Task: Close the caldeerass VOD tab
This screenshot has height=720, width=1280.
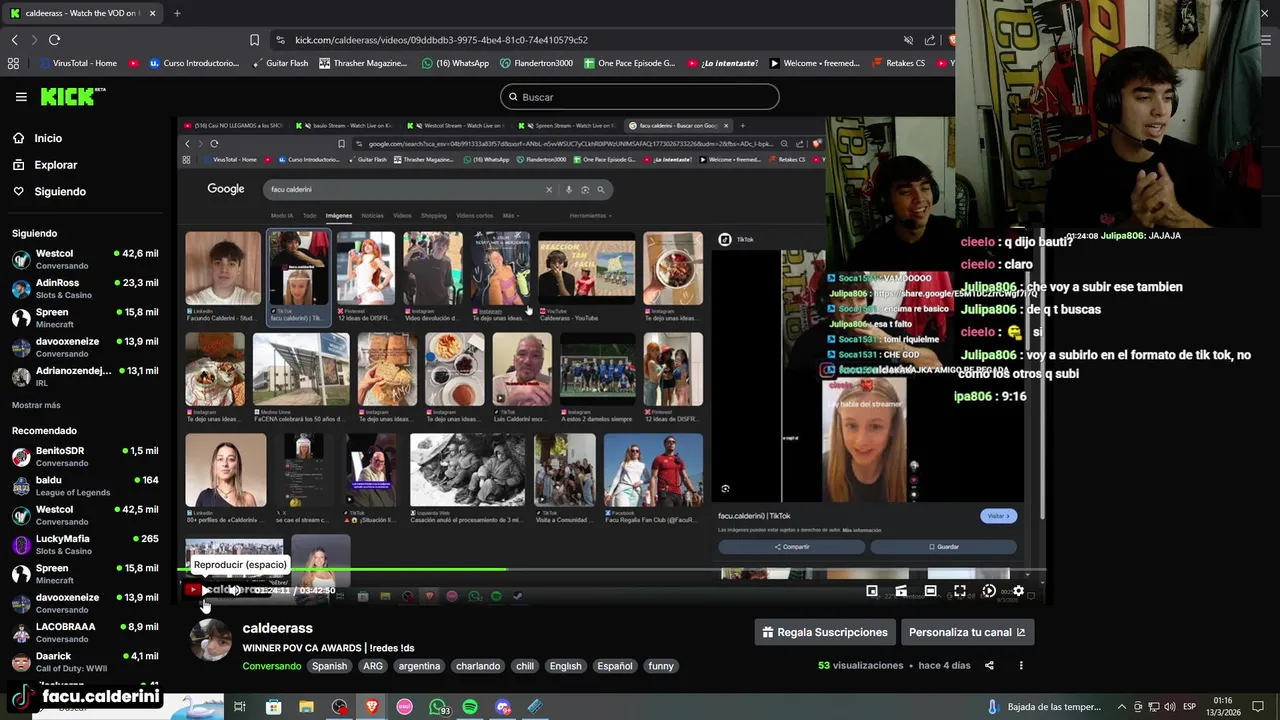Action: point(153,13)
